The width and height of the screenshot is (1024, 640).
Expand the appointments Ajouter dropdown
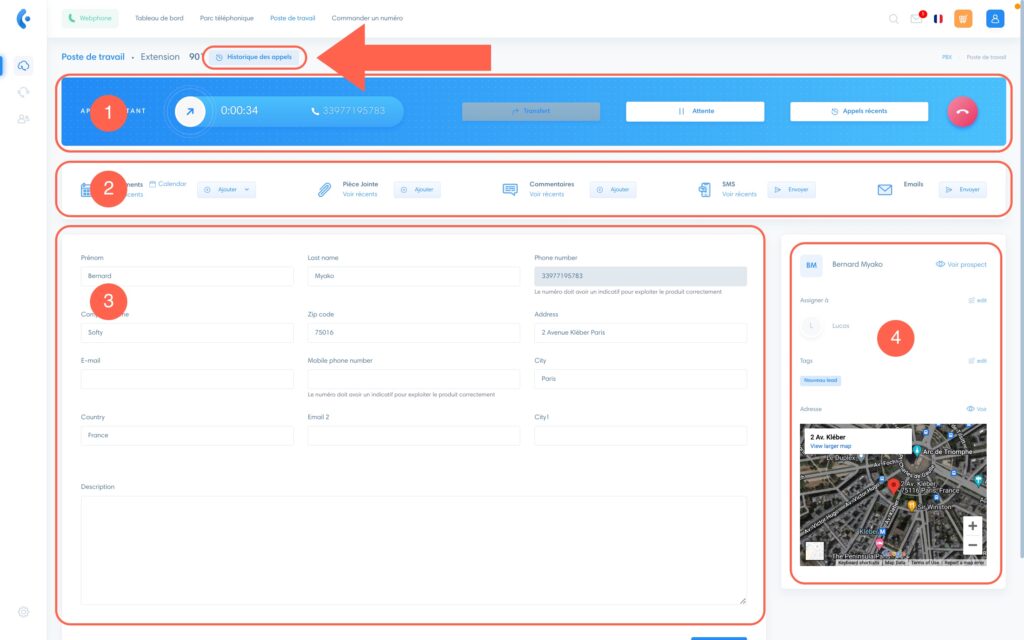pyautogui.click(x=226, y=189)
